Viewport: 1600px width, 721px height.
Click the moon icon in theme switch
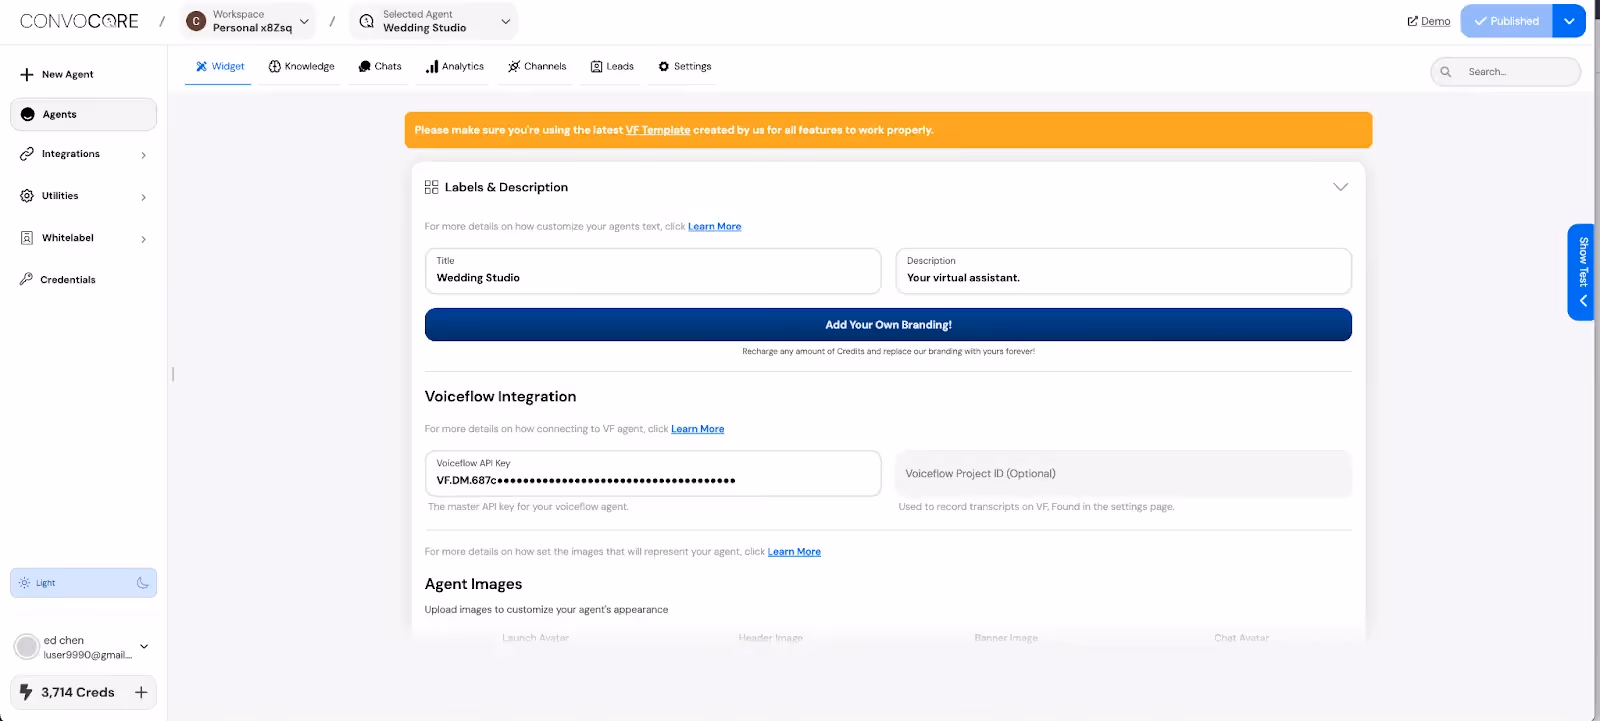point(143,583)
